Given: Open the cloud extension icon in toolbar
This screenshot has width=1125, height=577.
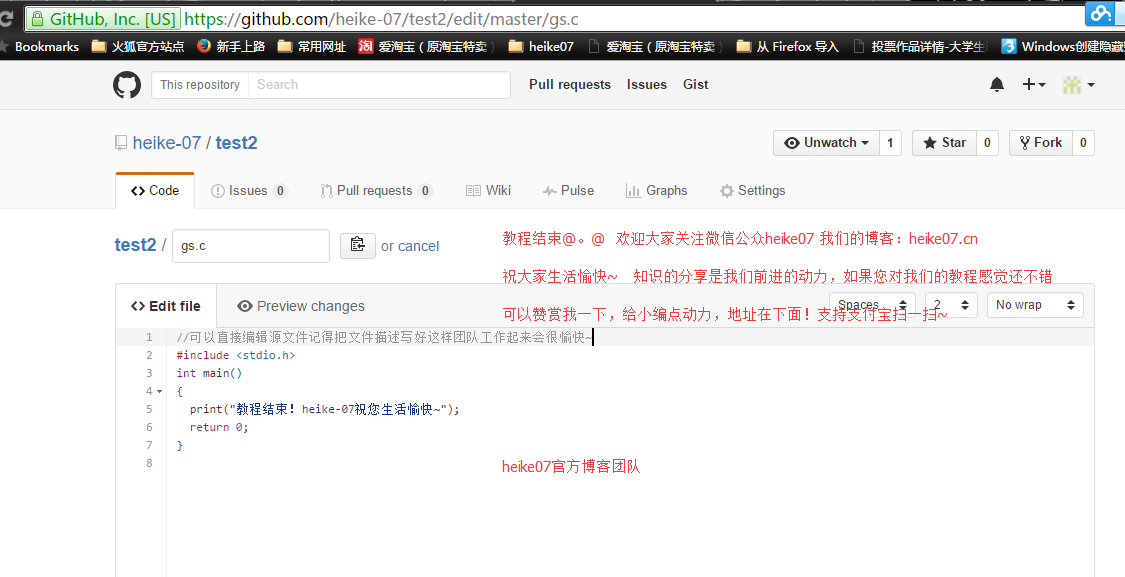Looking at the screenshot, I should 1100,14.
